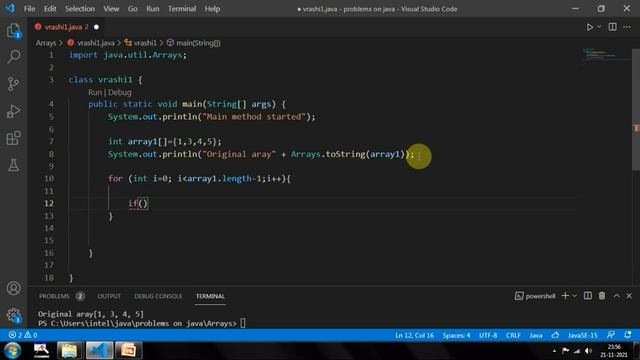
Task: Click JavaSE-15 runtime in status bar
Action: [x=582, y=335]
